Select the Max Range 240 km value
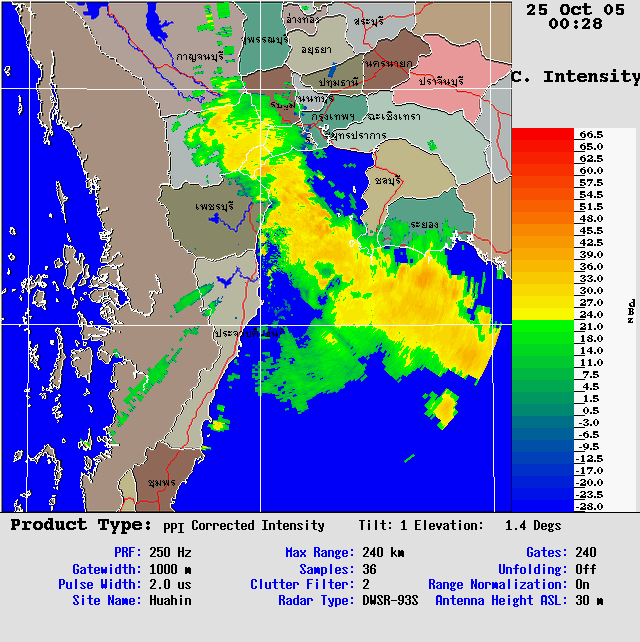Screen dimensions: 640x642 click(x=383, y=552)
